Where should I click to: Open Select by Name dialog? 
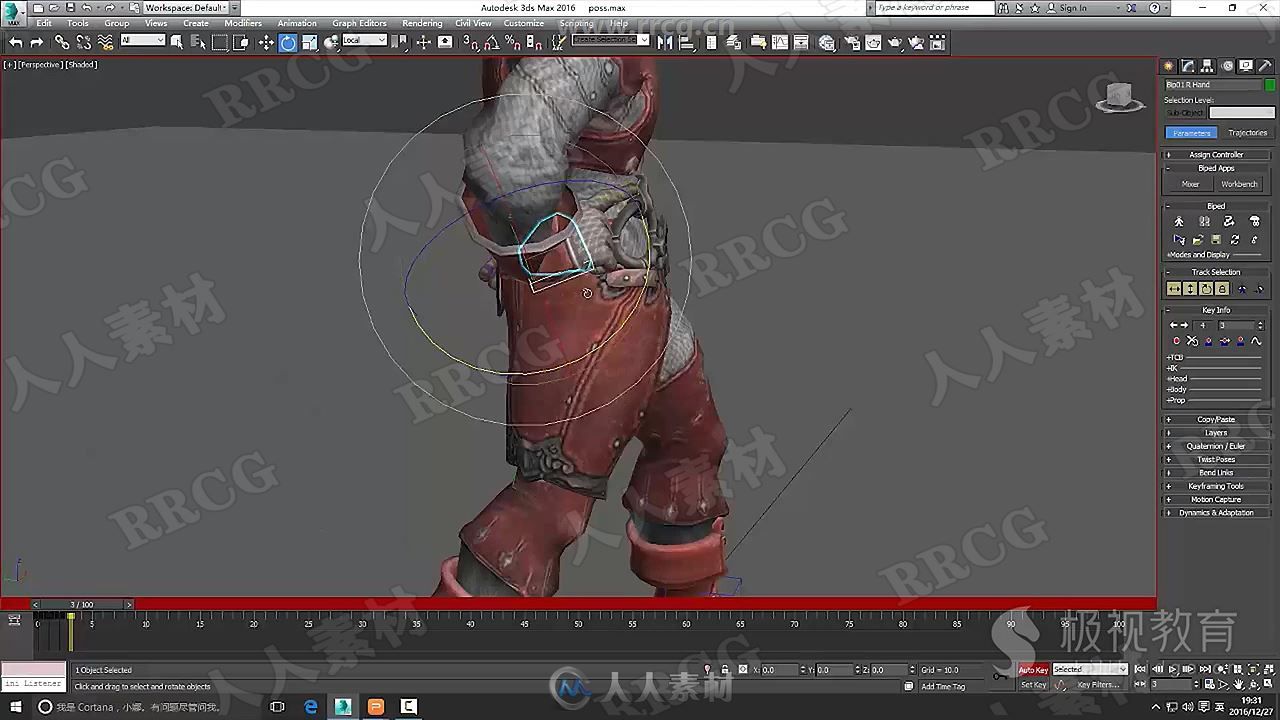tap(198, 42)
